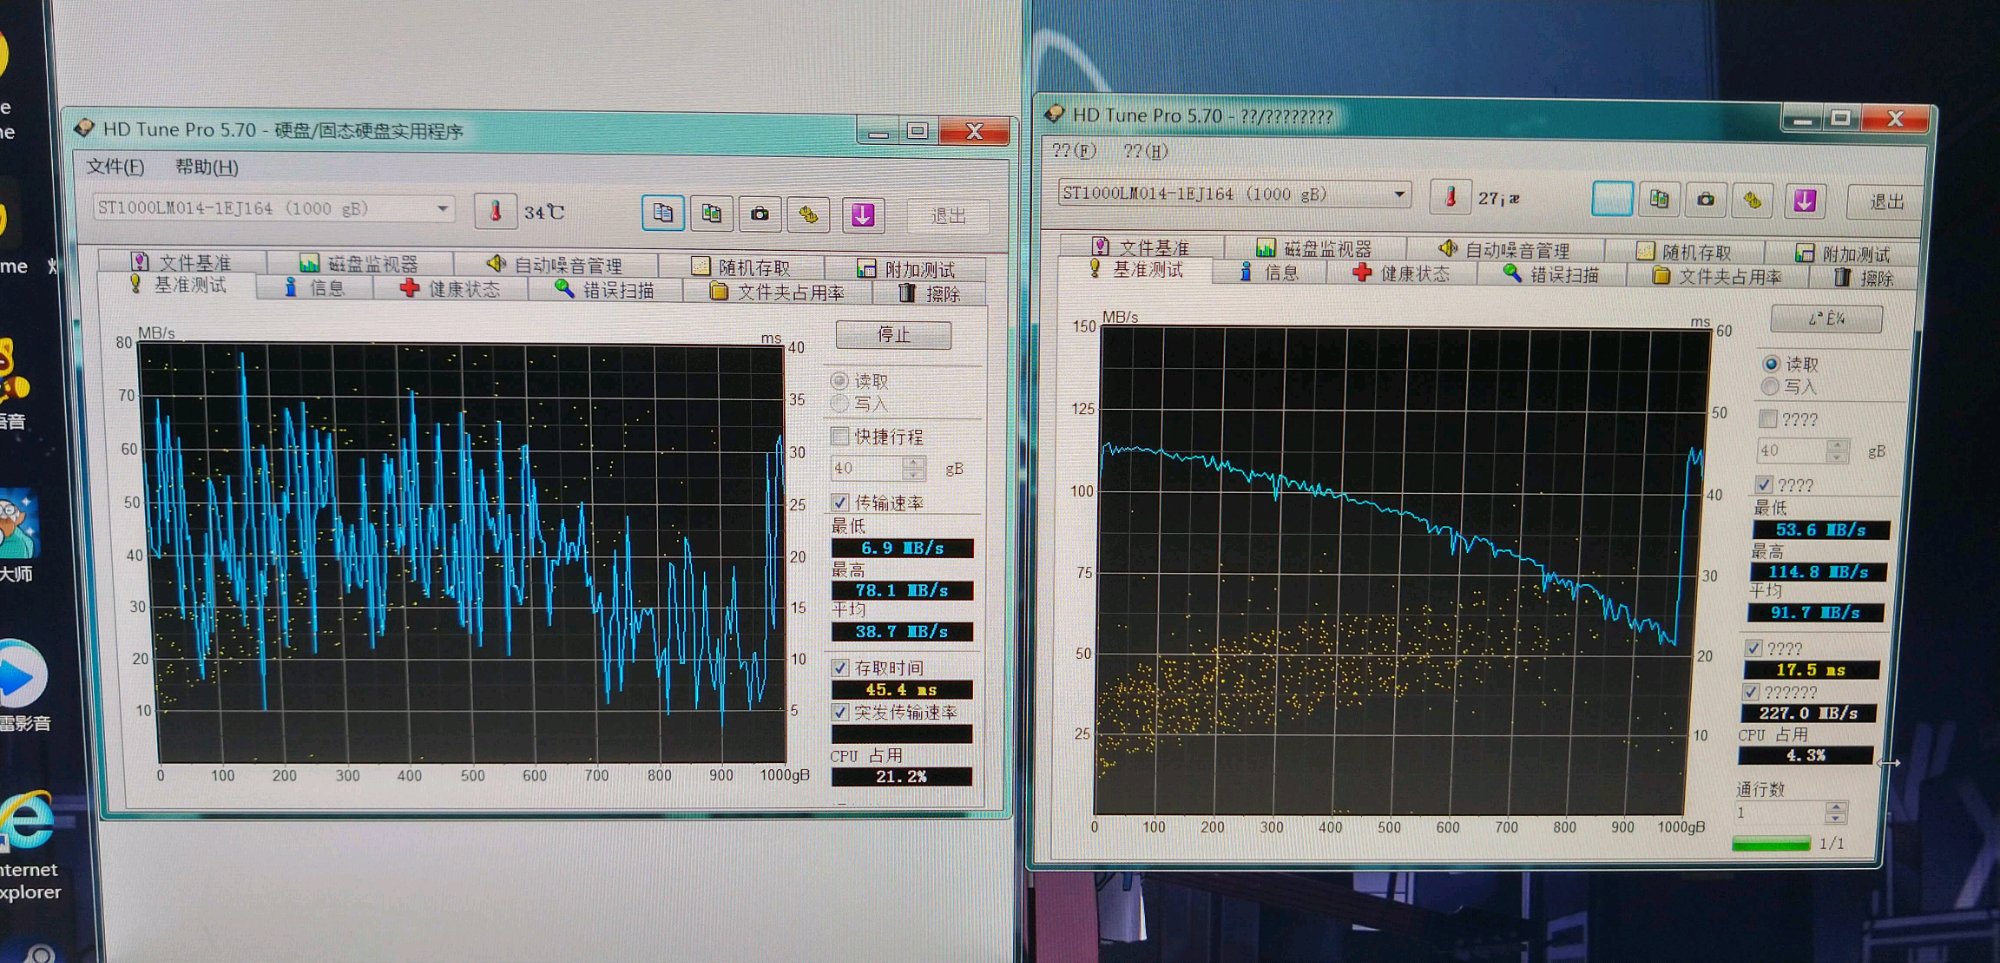Copy screenshot to clipboard in right HD Tune window
This screenshot has width=2000, height=963.
click(x=1659, y=199)
